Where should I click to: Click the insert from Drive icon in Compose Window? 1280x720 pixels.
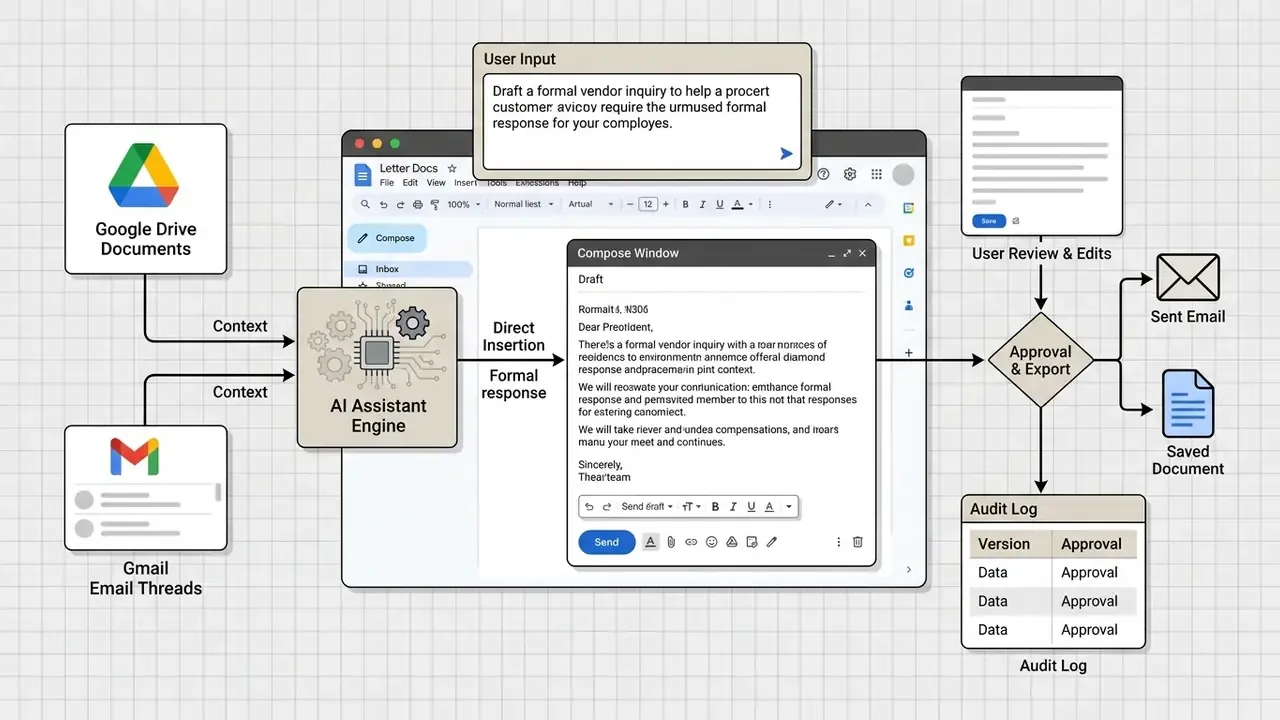[x=731, y=542]
